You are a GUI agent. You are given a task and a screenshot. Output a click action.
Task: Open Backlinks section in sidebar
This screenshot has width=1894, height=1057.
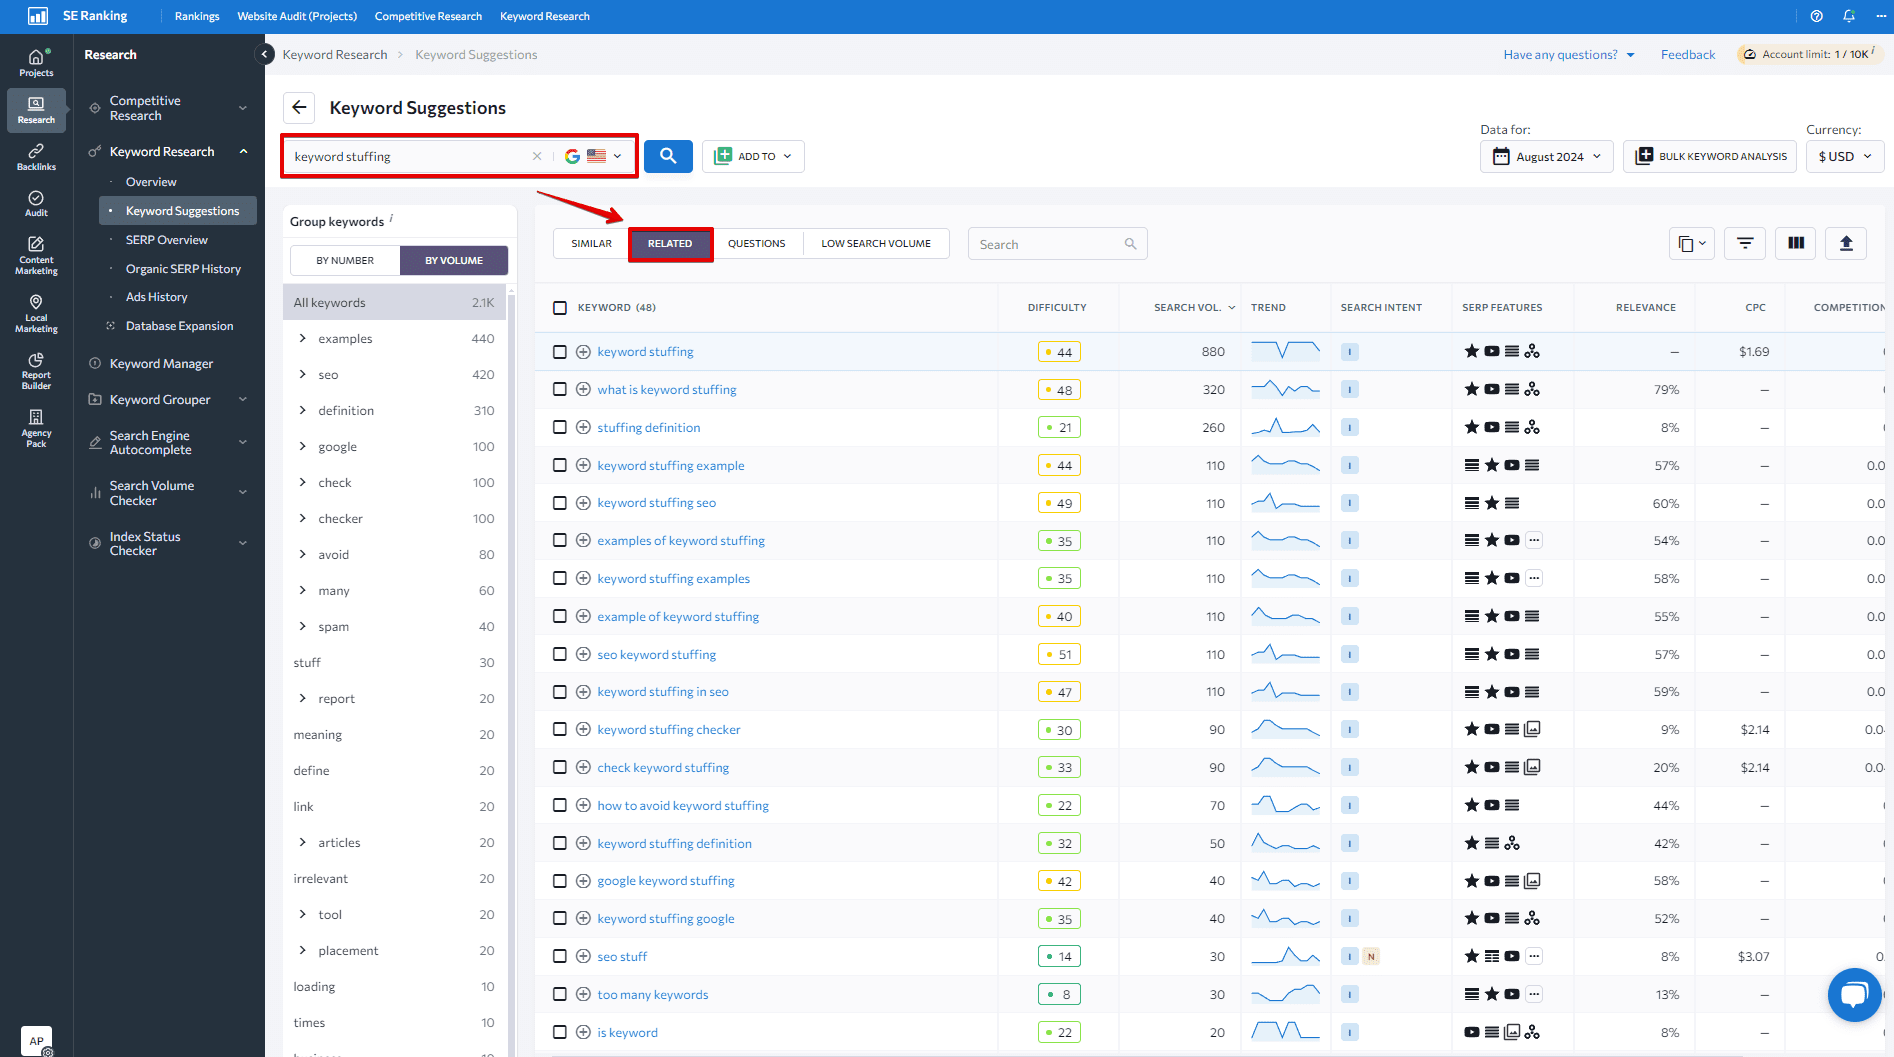coord(36,156)
